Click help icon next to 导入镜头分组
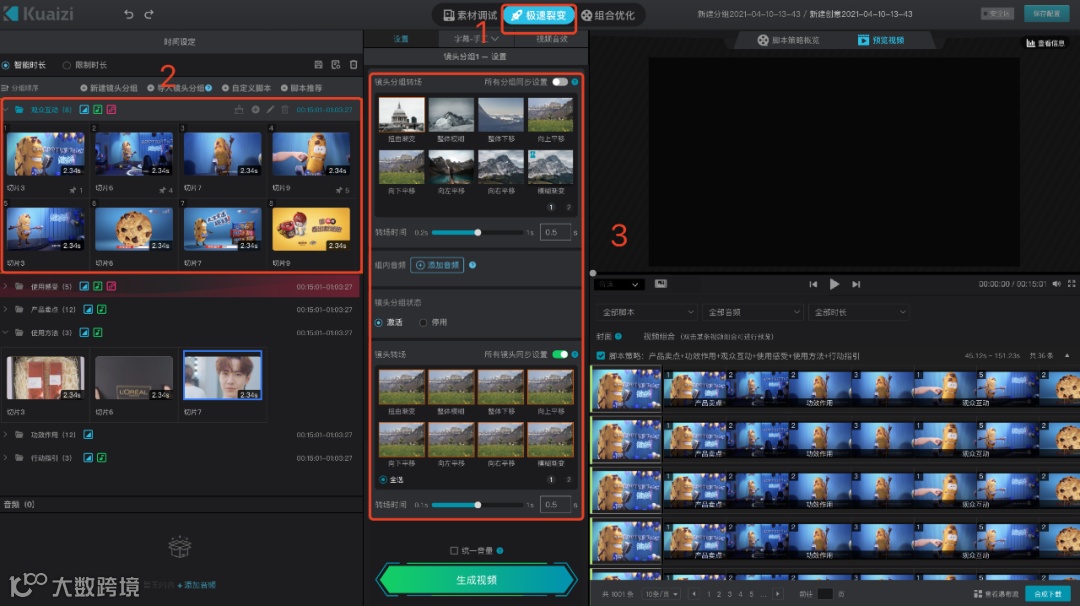1080x606 pixels. [208, 88]
